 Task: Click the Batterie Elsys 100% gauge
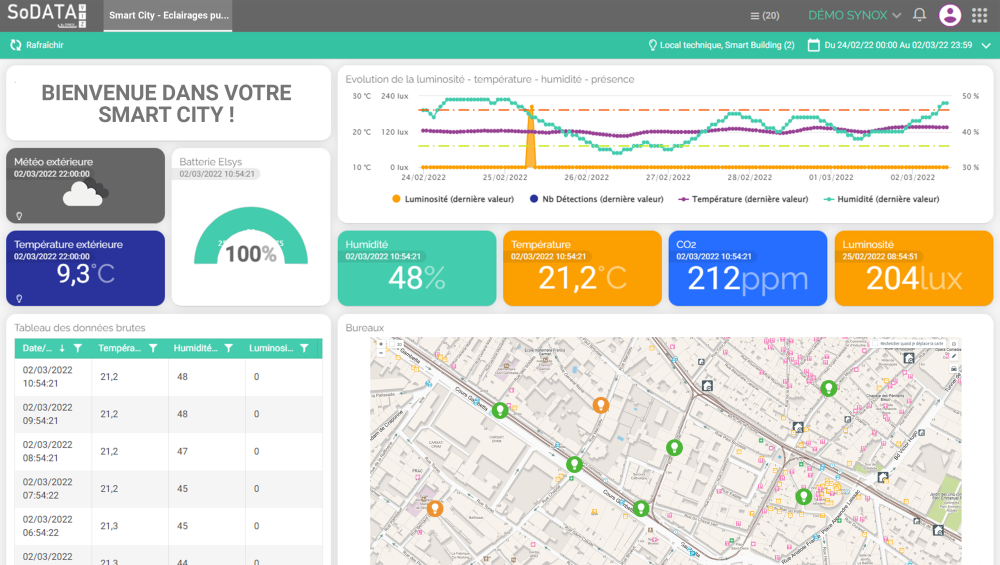[251, 237]
